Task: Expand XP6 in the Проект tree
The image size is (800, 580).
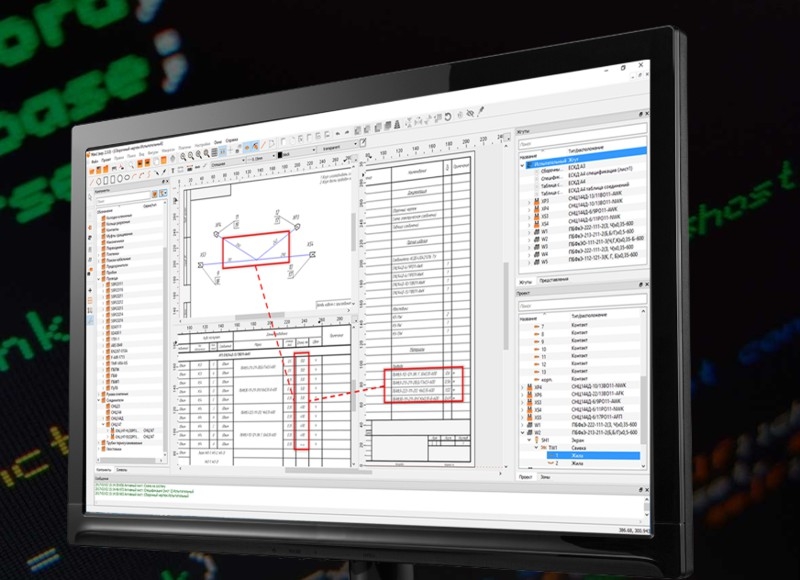Action: (522, 395)
